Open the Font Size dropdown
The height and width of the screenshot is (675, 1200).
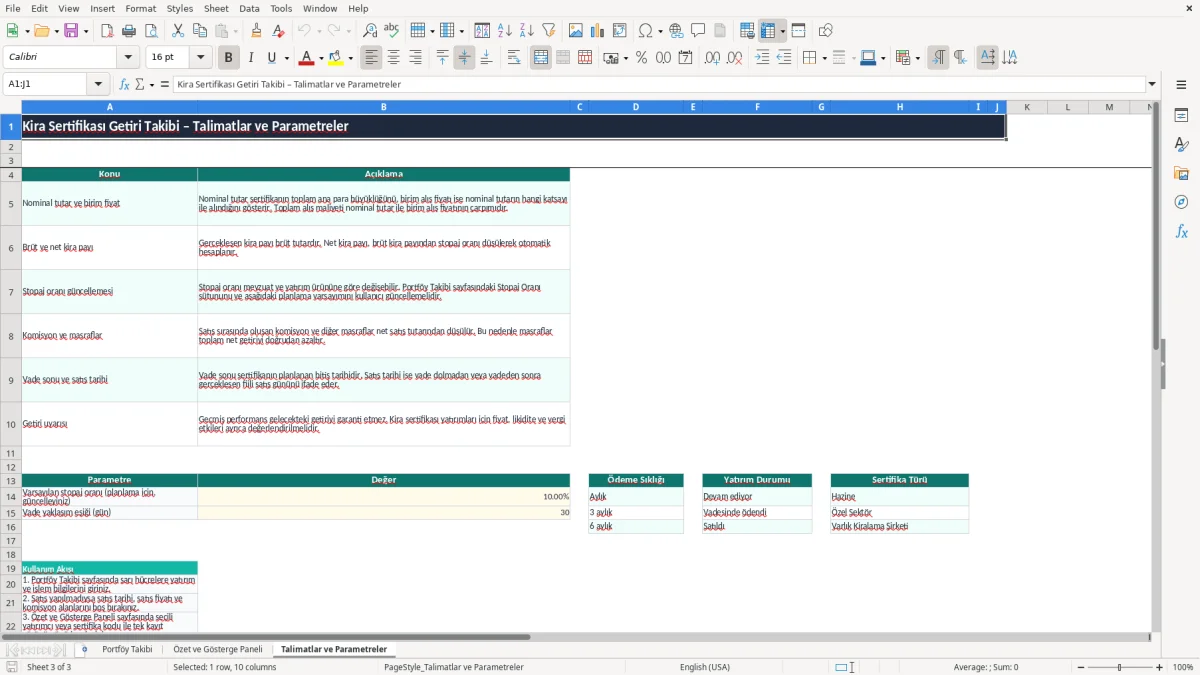pos(201,58)
